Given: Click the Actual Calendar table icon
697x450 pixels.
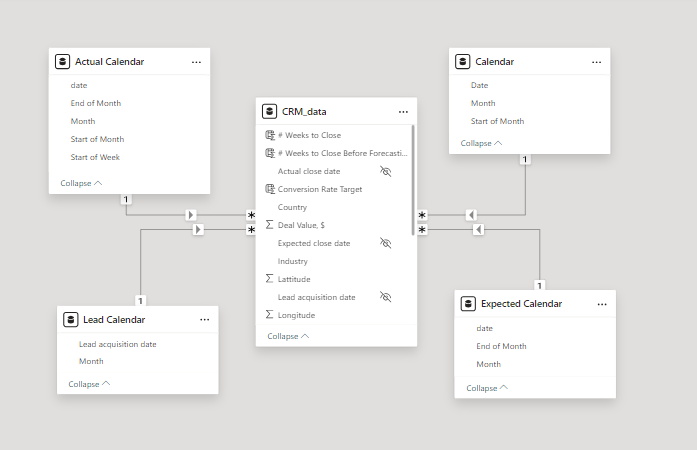Looking at the screenshot, I should click(x=62, y=62).
